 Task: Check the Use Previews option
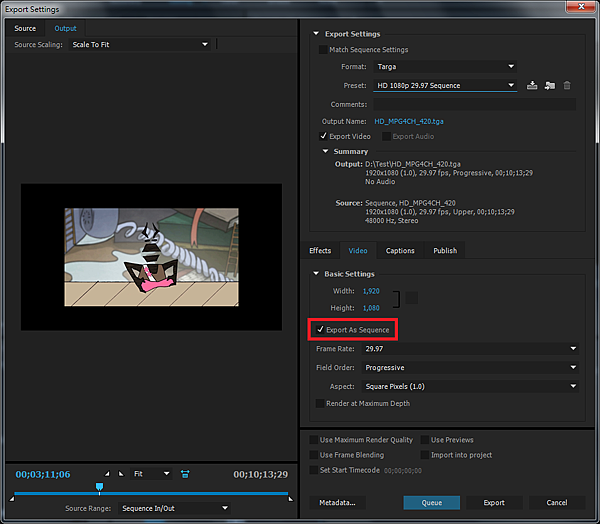[x=424, y=440]
